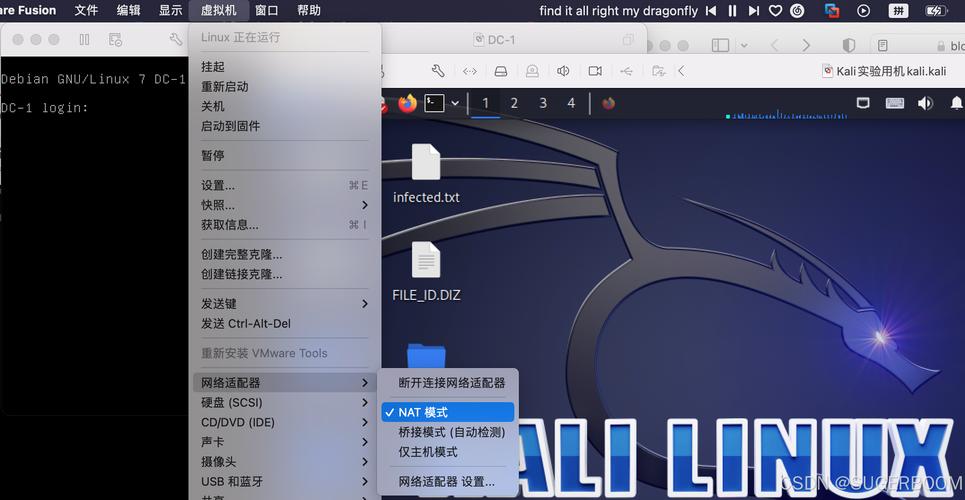Click the circular play icon in menu bar

(864, 10)
